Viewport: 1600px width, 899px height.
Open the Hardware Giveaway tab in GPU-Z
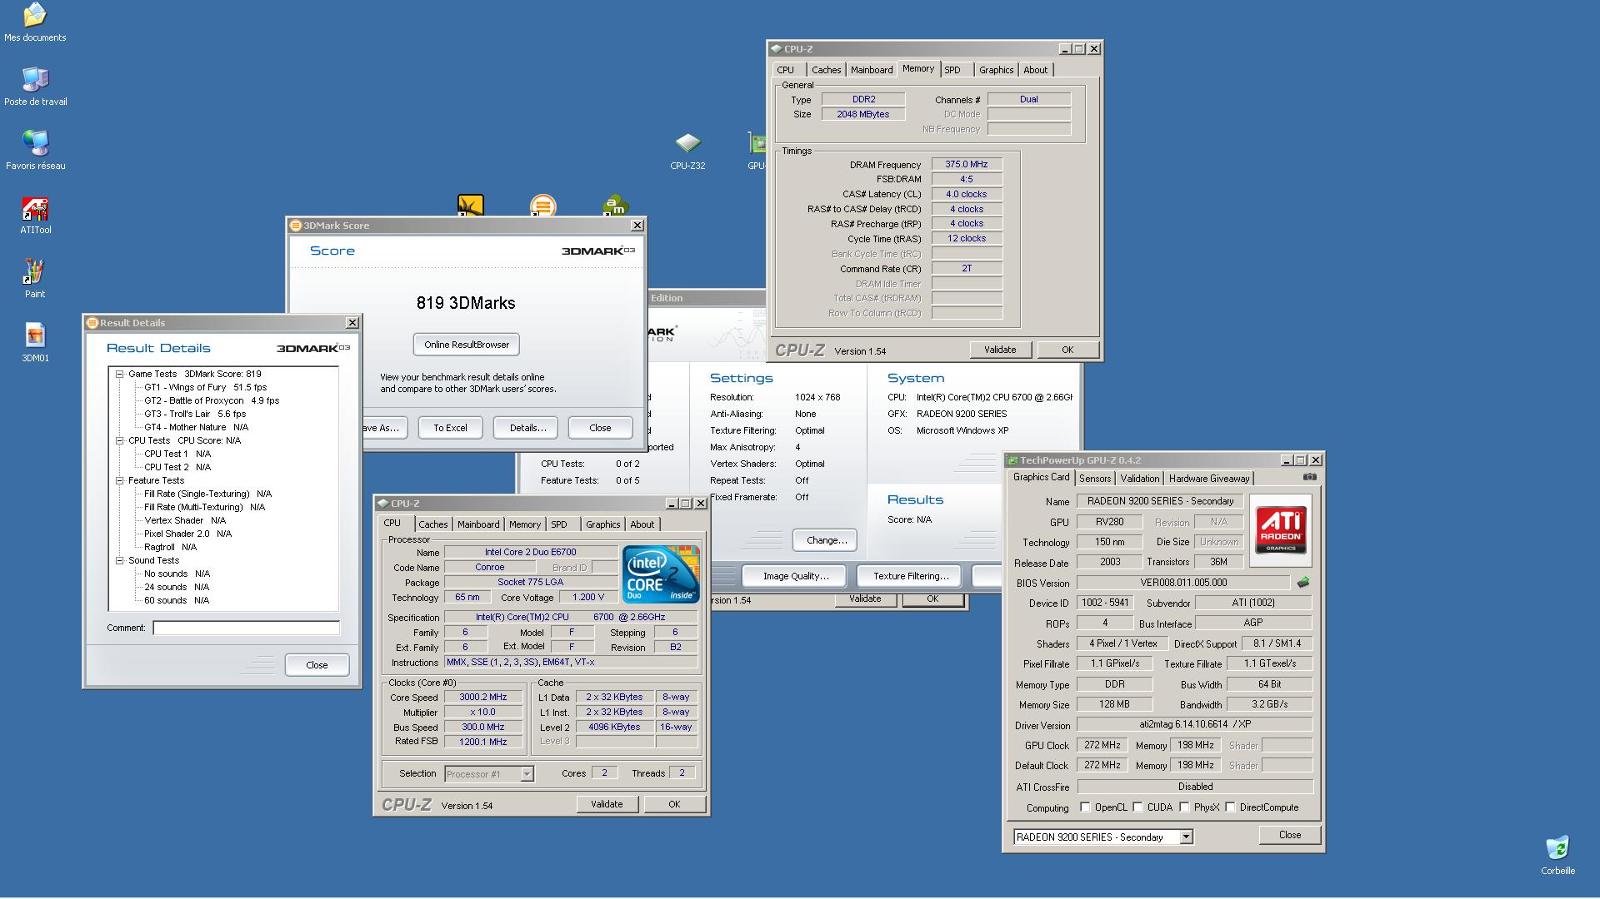[x=1209, y=478]
